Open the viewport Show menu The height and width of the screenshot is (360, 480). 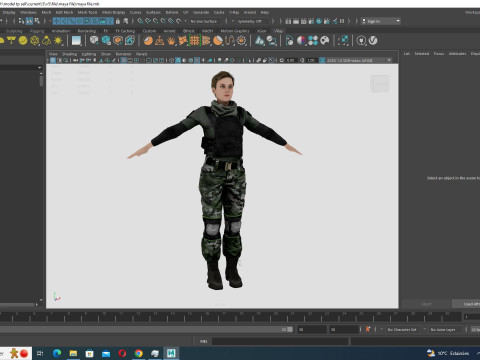pyautogui.click(x=106, y=54)
